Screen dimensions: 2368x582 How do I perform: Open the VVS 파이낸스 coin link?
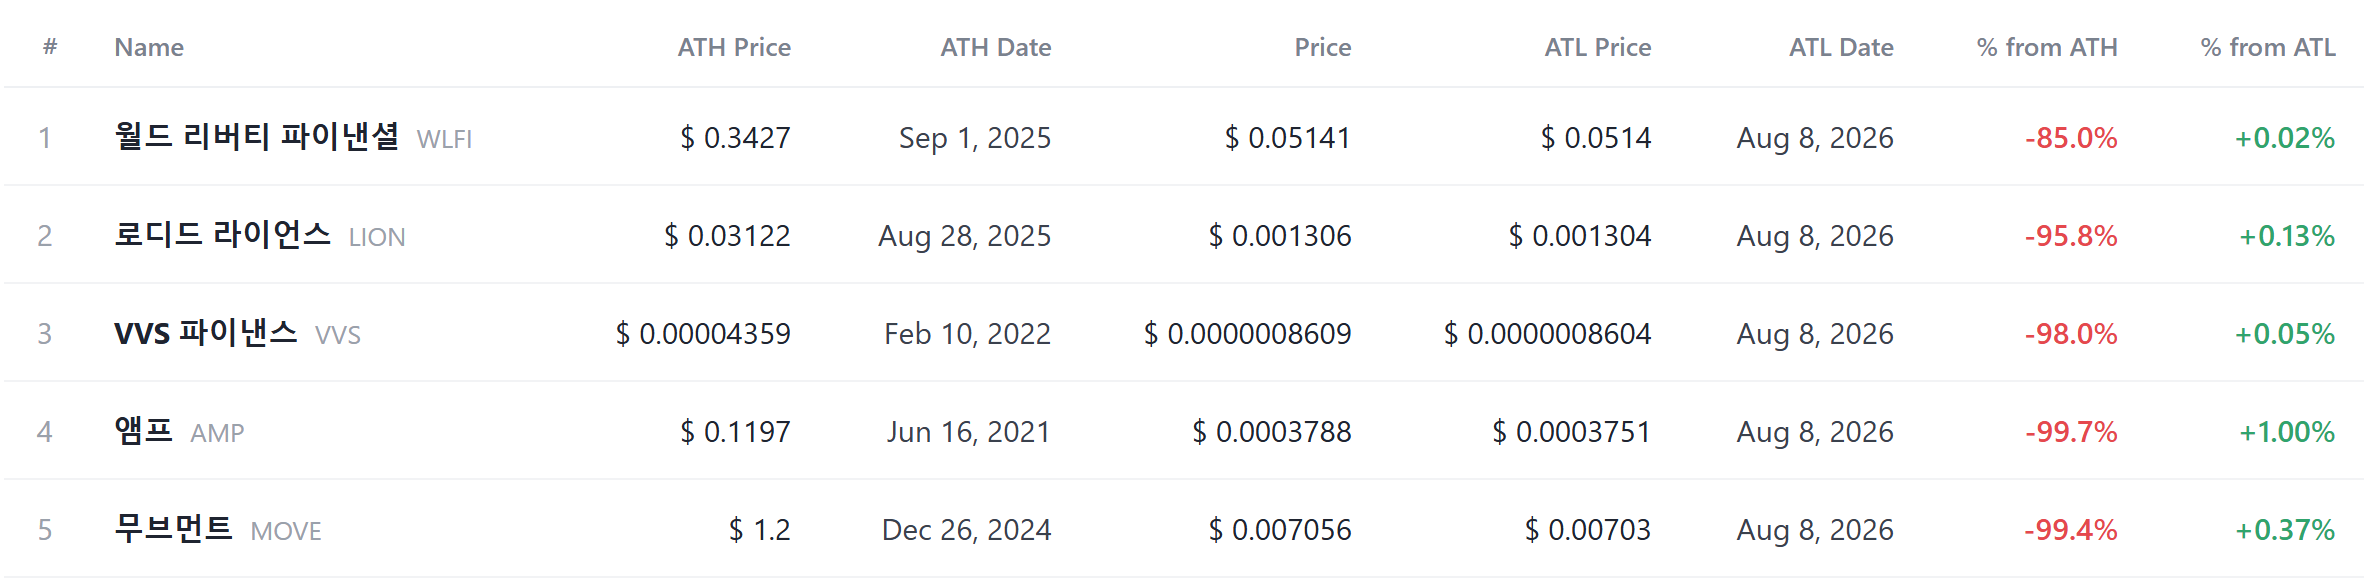click(x=205, y=332)
